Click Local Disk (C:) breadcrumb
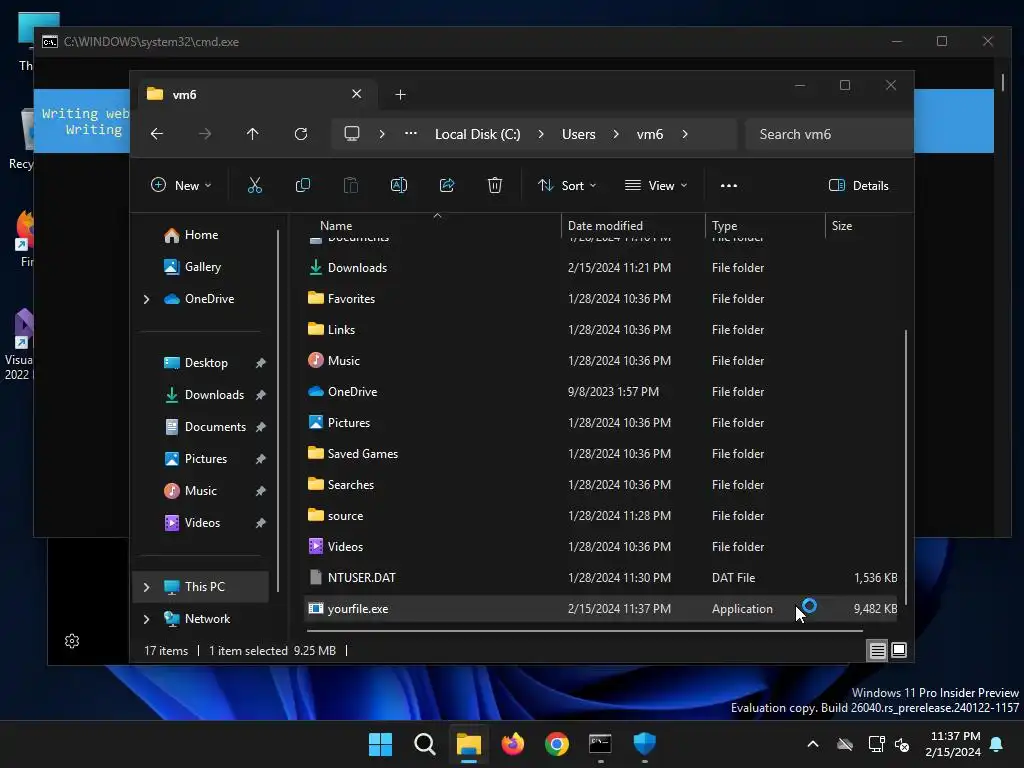The width and height of the screenshot is (1024, 768). tap(478, 134)
